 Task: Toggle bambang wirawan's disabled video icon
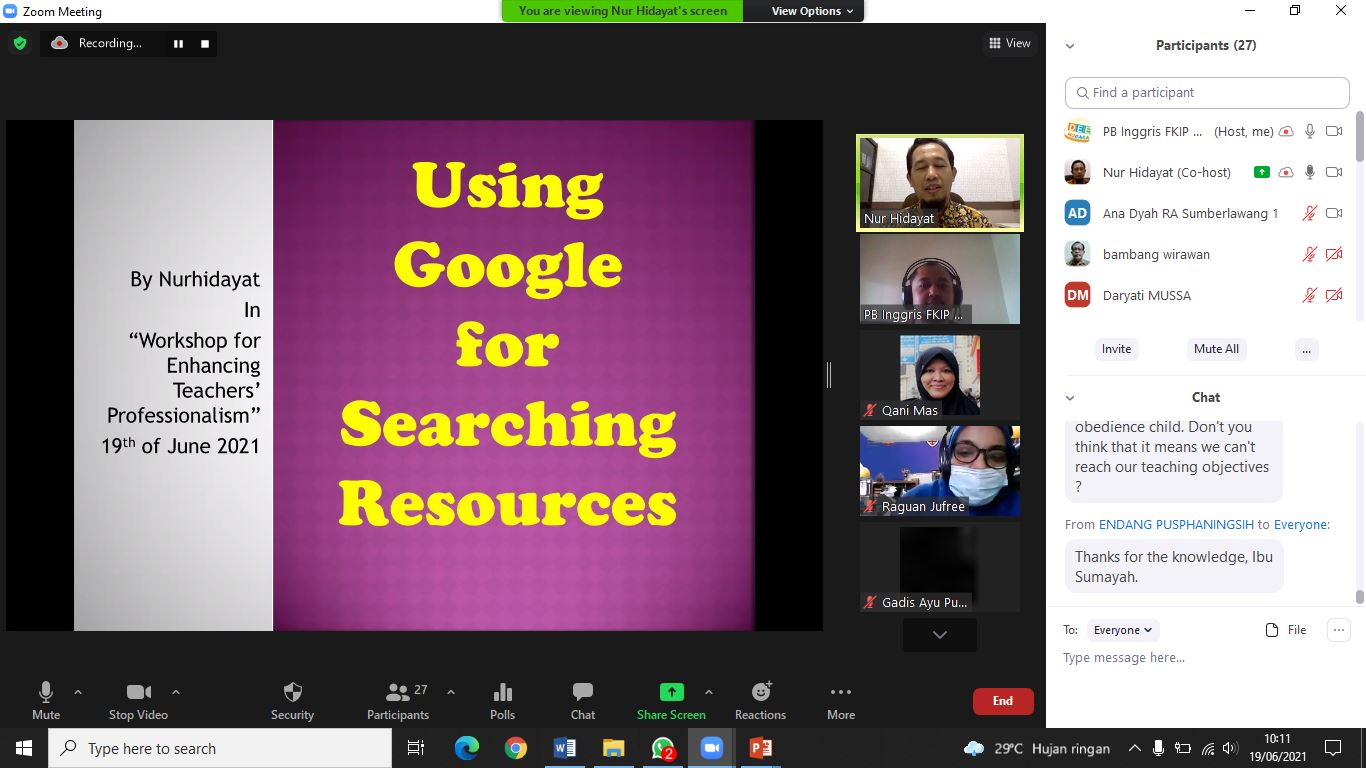pos(1334,254)
